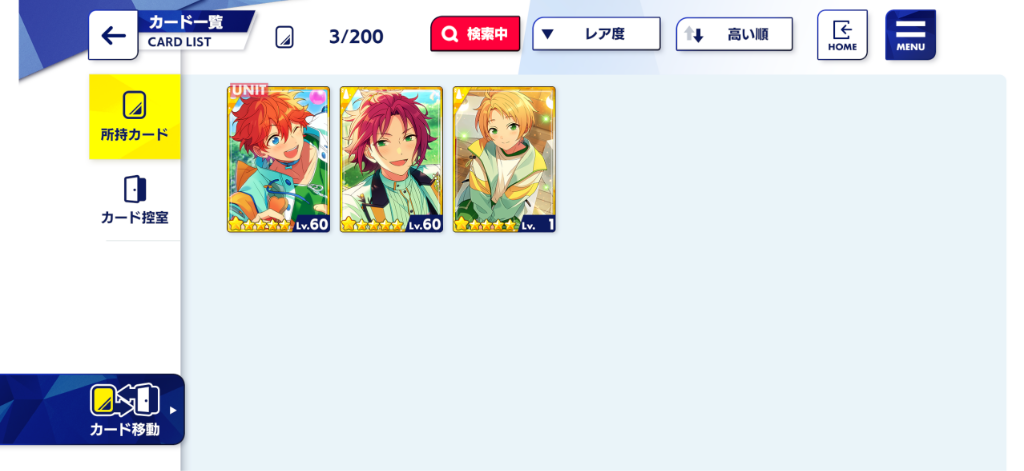Open the HOME exit icon
The height and width of the screenshot is (471, 1024).
(x=842, y=35)
